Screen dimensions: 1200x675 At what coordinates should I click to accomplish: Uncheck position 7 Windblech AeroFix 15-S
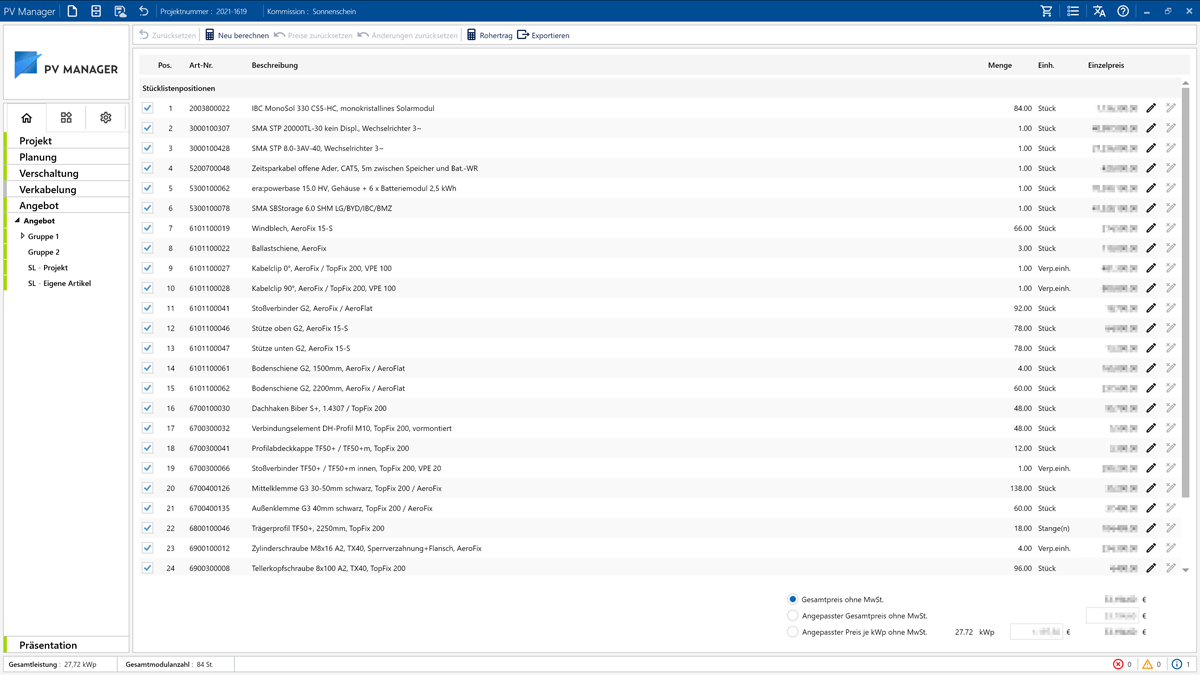(148, 228)
